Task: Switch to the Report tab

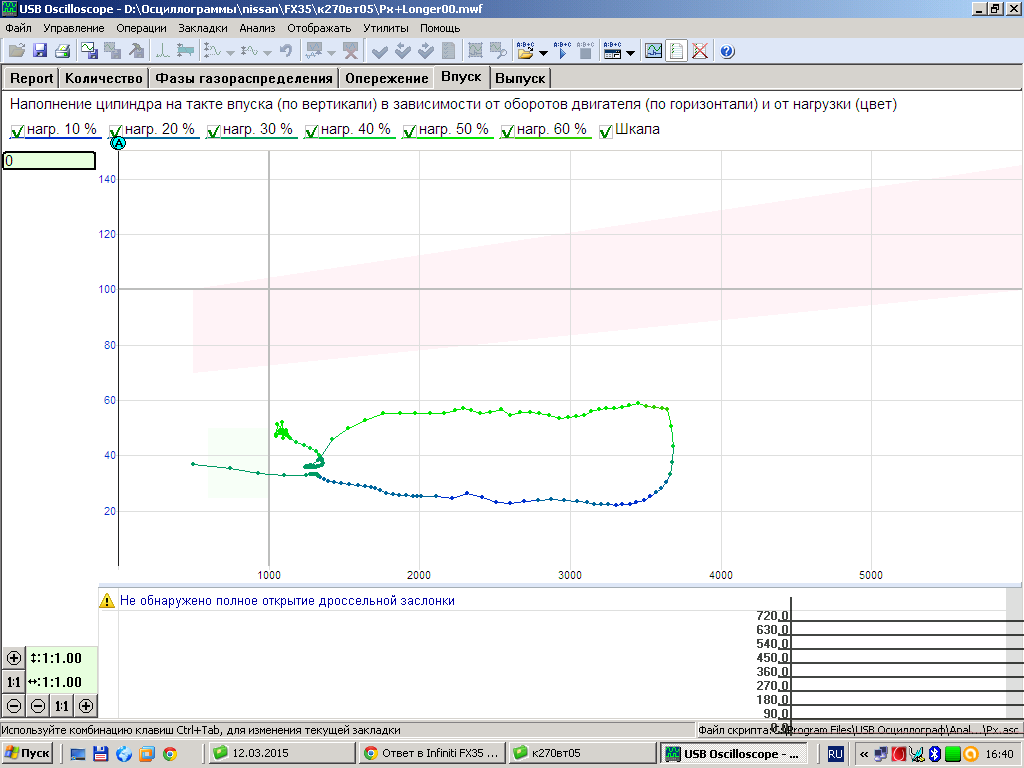Action: 31,78
